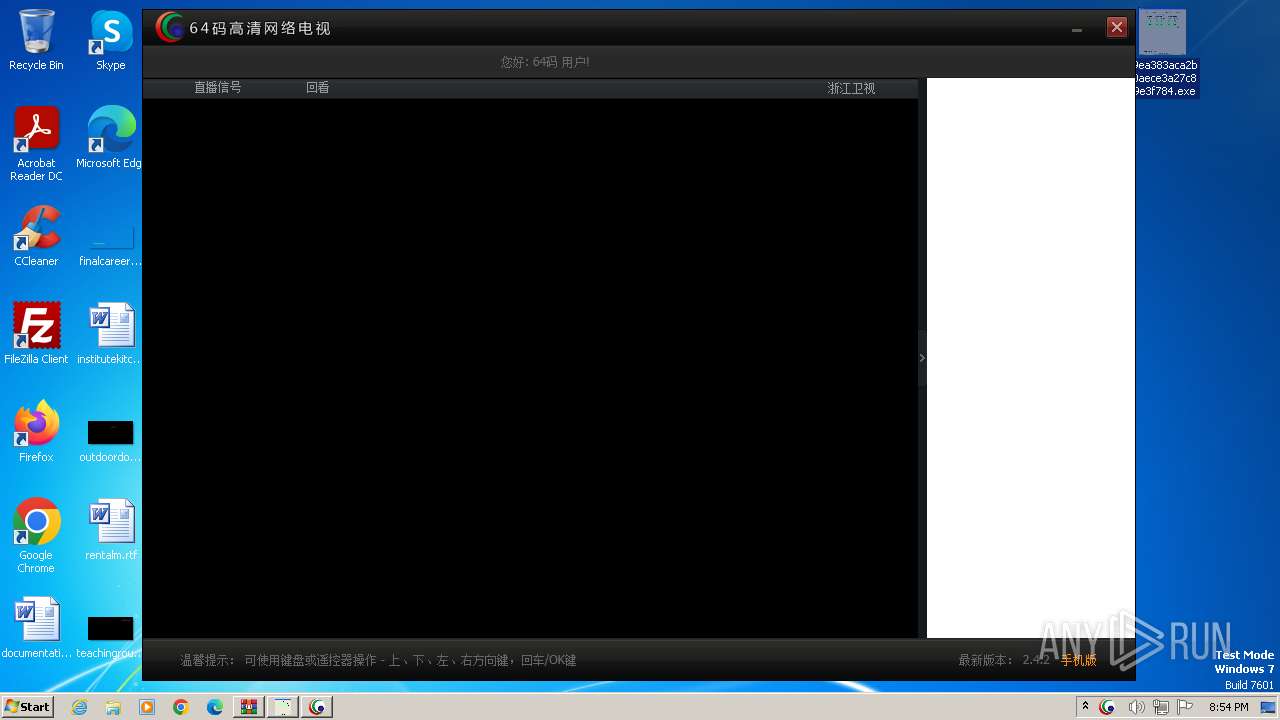The image size is (1280, 720).
Task: Launch CCleaner from the desktop
Action: [x=36, y=235]
